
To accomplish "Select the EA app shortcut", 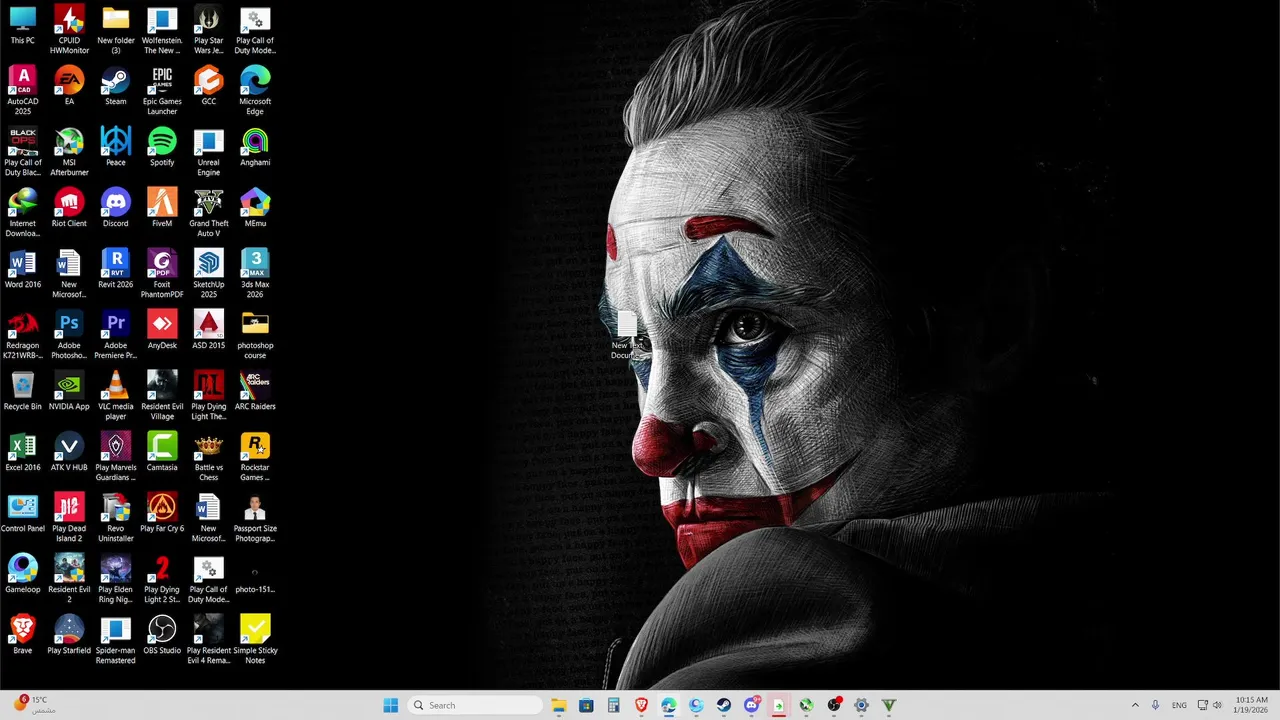I will point(69,86).
